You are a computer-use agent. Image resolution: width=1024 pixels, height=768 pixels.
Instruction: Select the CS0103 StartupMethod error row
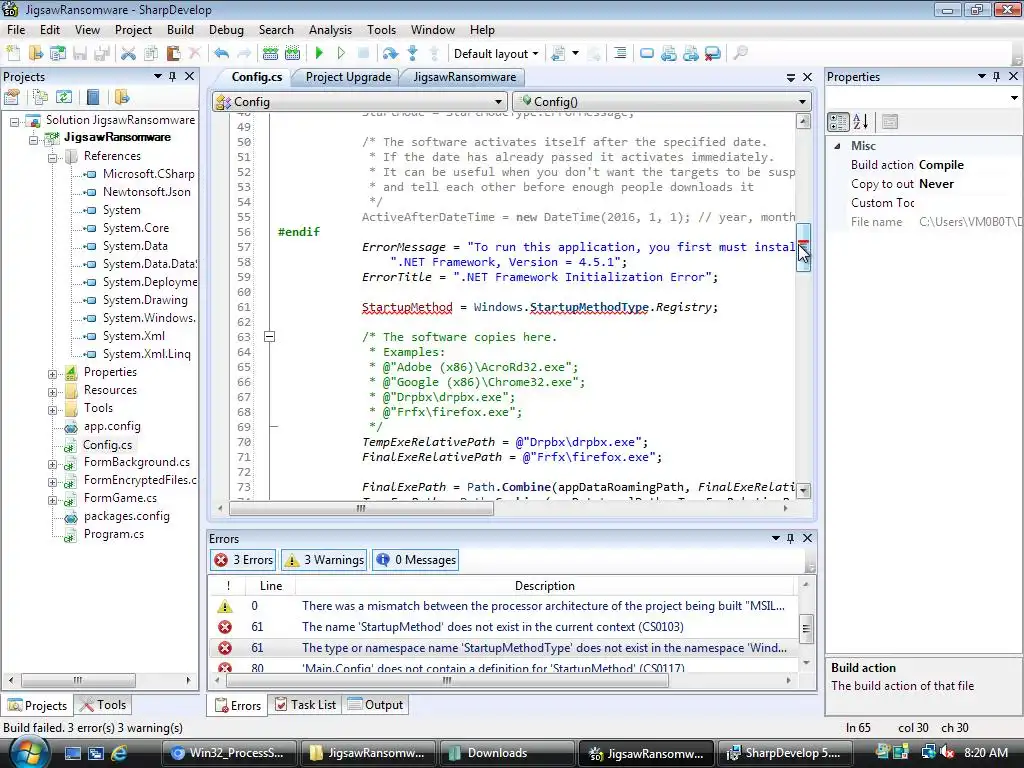[x=503, y=627]
